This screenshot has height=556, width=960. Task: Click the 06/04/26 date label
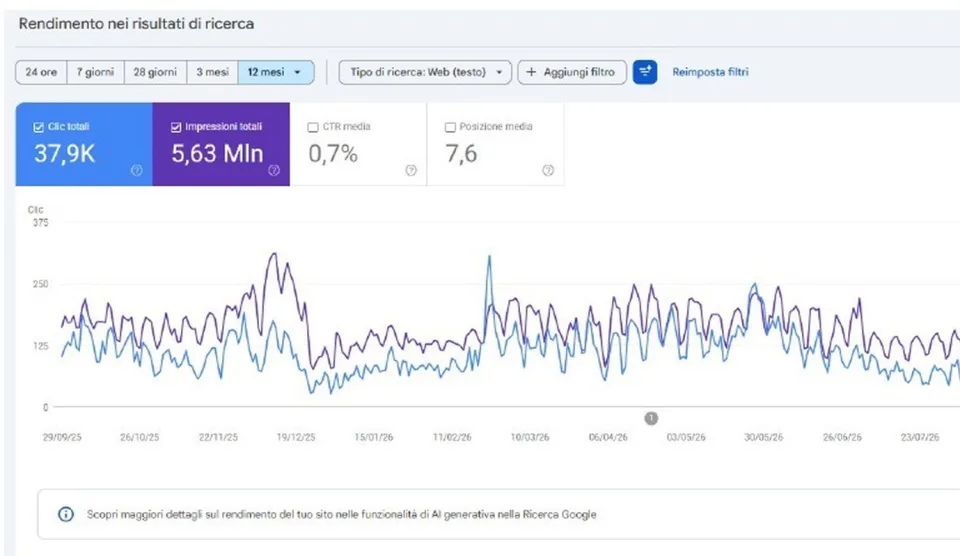pos(608,437)
